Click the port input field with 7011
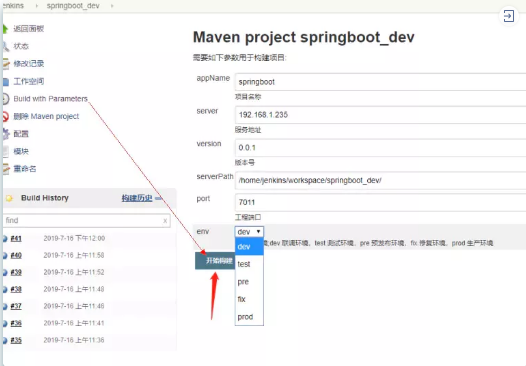 tap(380, 202)
